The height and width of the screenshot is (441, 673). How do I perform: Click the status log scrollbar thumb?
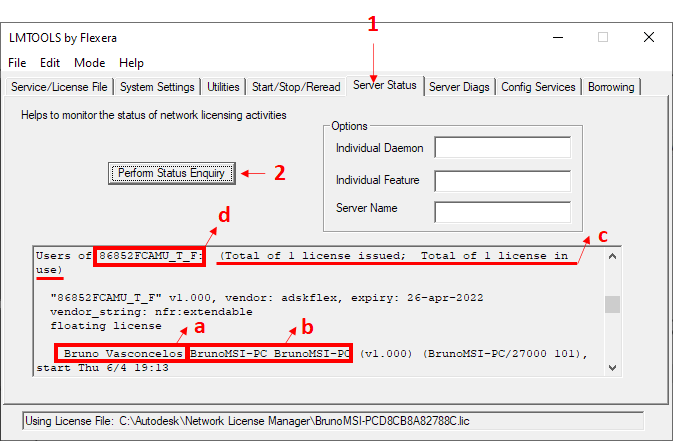612,304
